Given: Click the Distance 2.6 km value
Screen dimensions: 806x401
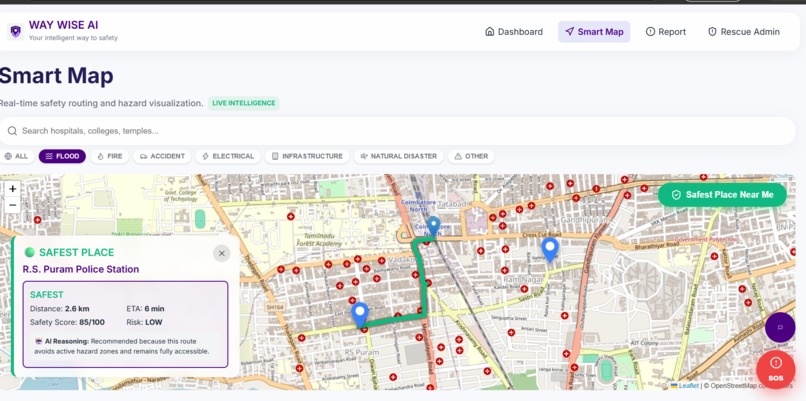Looking at the screenshot, I should click(x=77, y=309).
